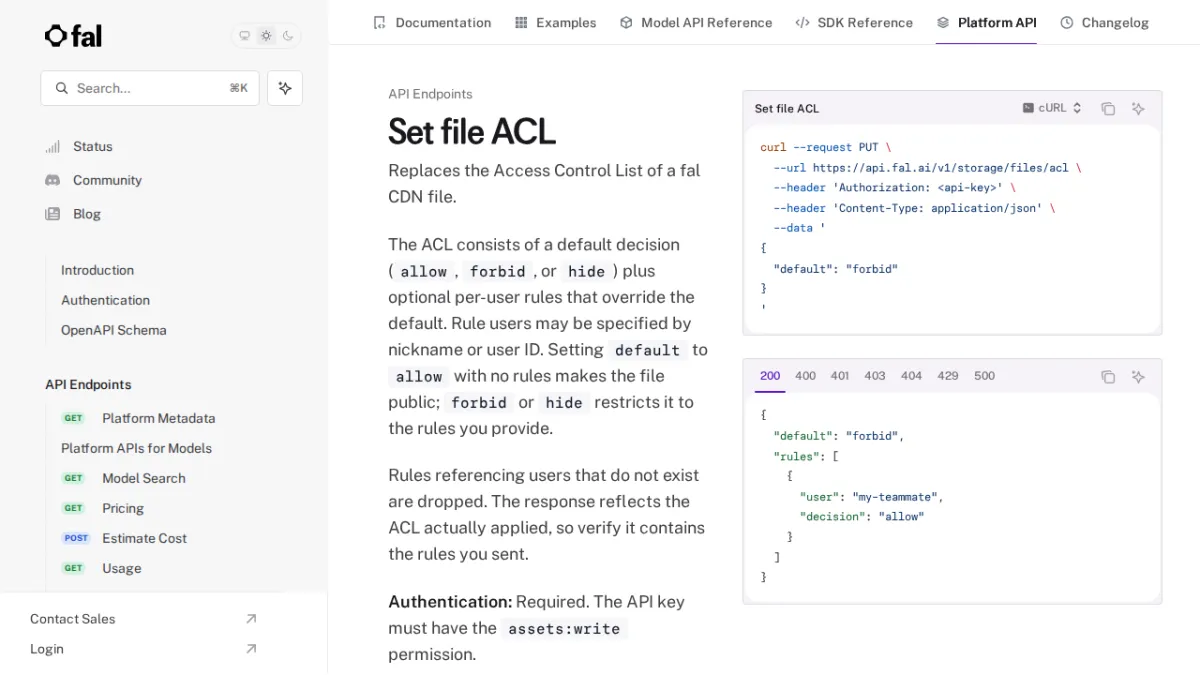The height and width of the screenshot is (675, 1200).
Task: Select system theme monitor icon
Action: pos(245,36)
